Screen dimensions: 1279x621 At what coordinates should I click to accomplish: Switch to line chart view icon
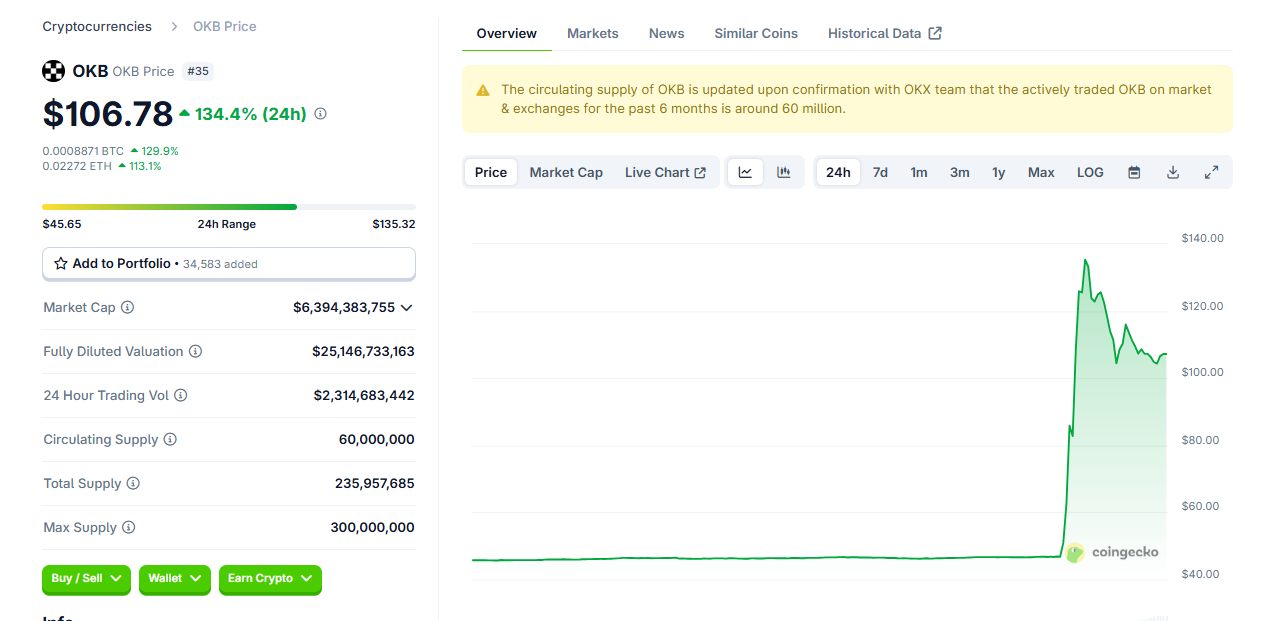[745, 172]
